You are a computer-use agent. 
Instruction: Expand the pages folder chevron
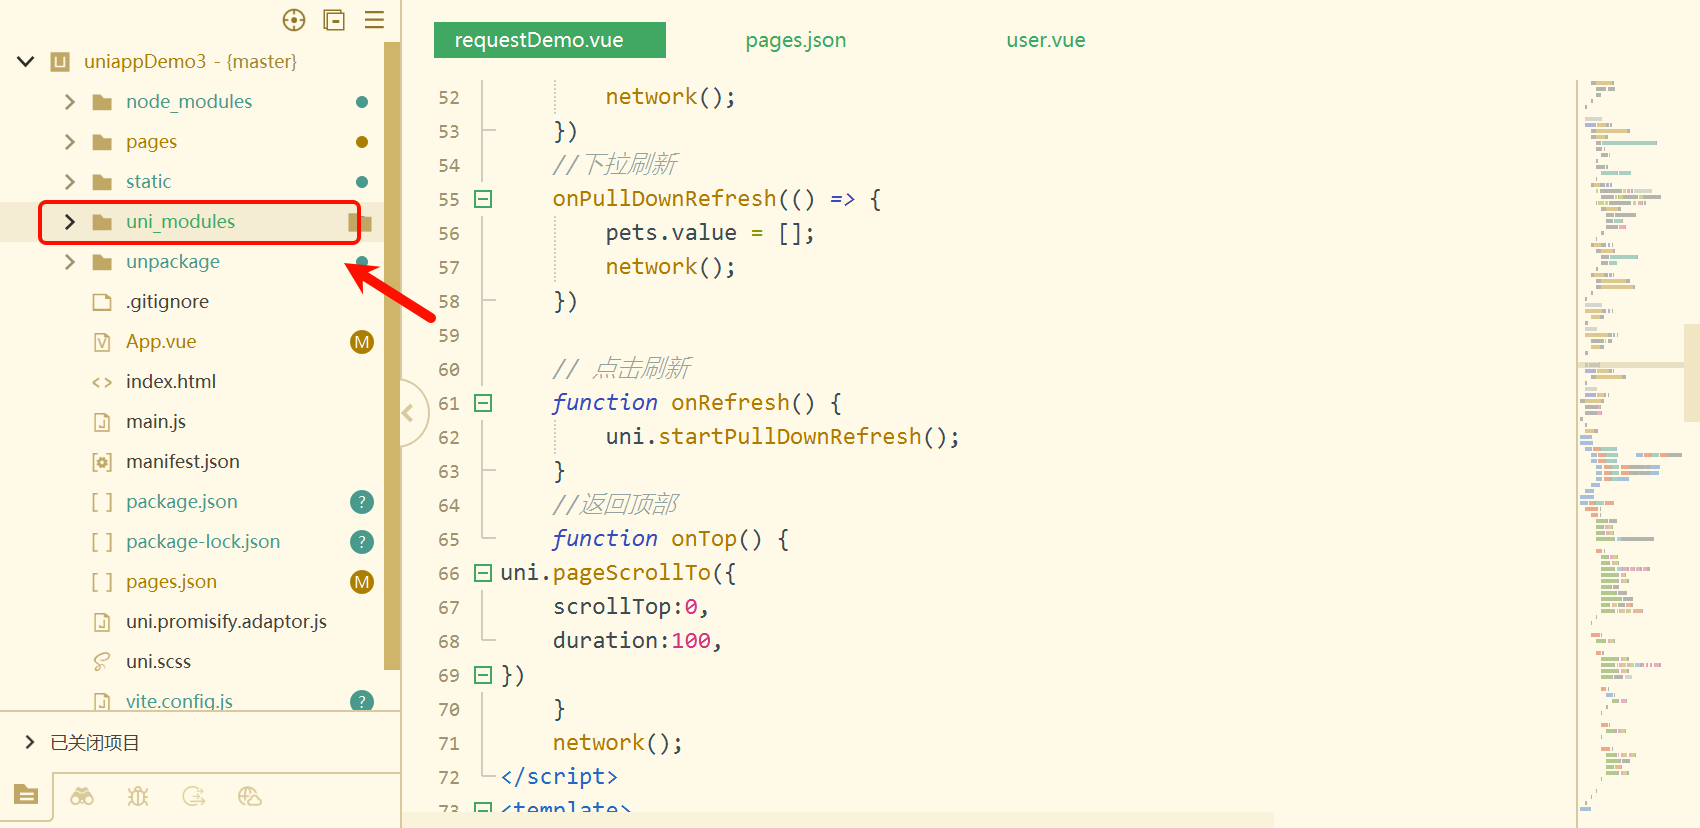click(70, 141)
